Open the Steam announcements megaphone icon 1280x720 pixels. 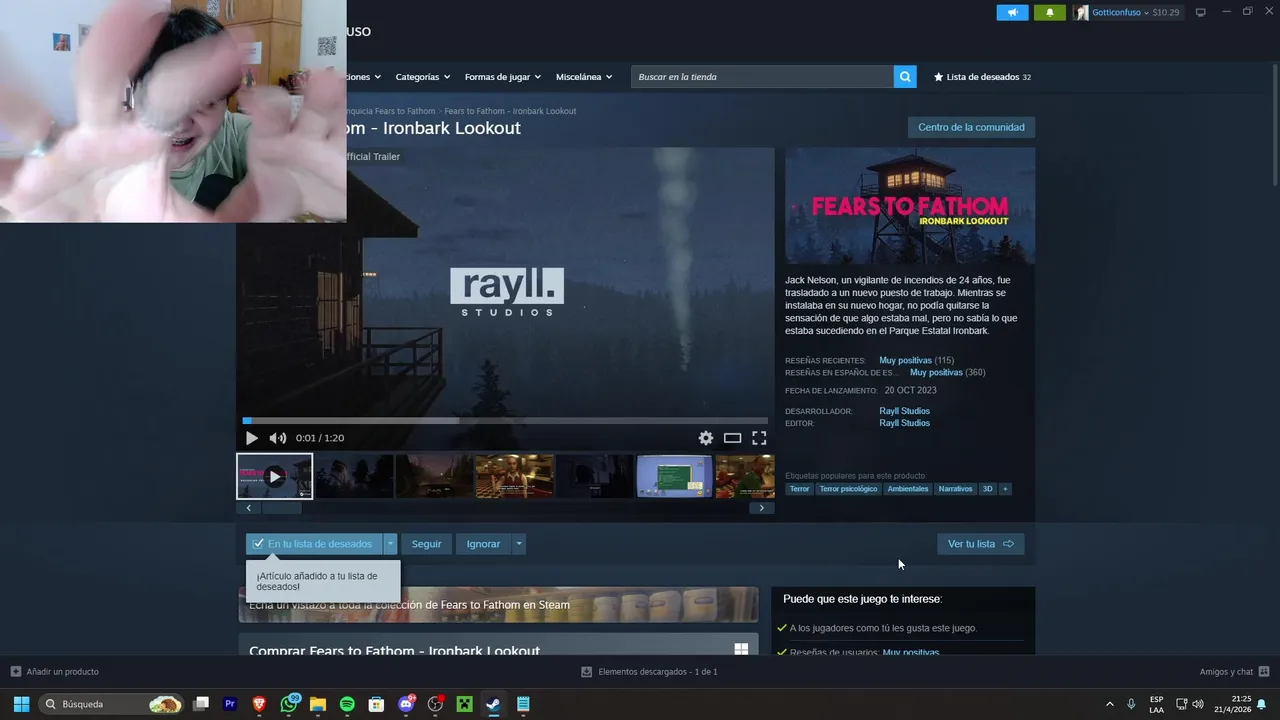[x=1012, y=13]
